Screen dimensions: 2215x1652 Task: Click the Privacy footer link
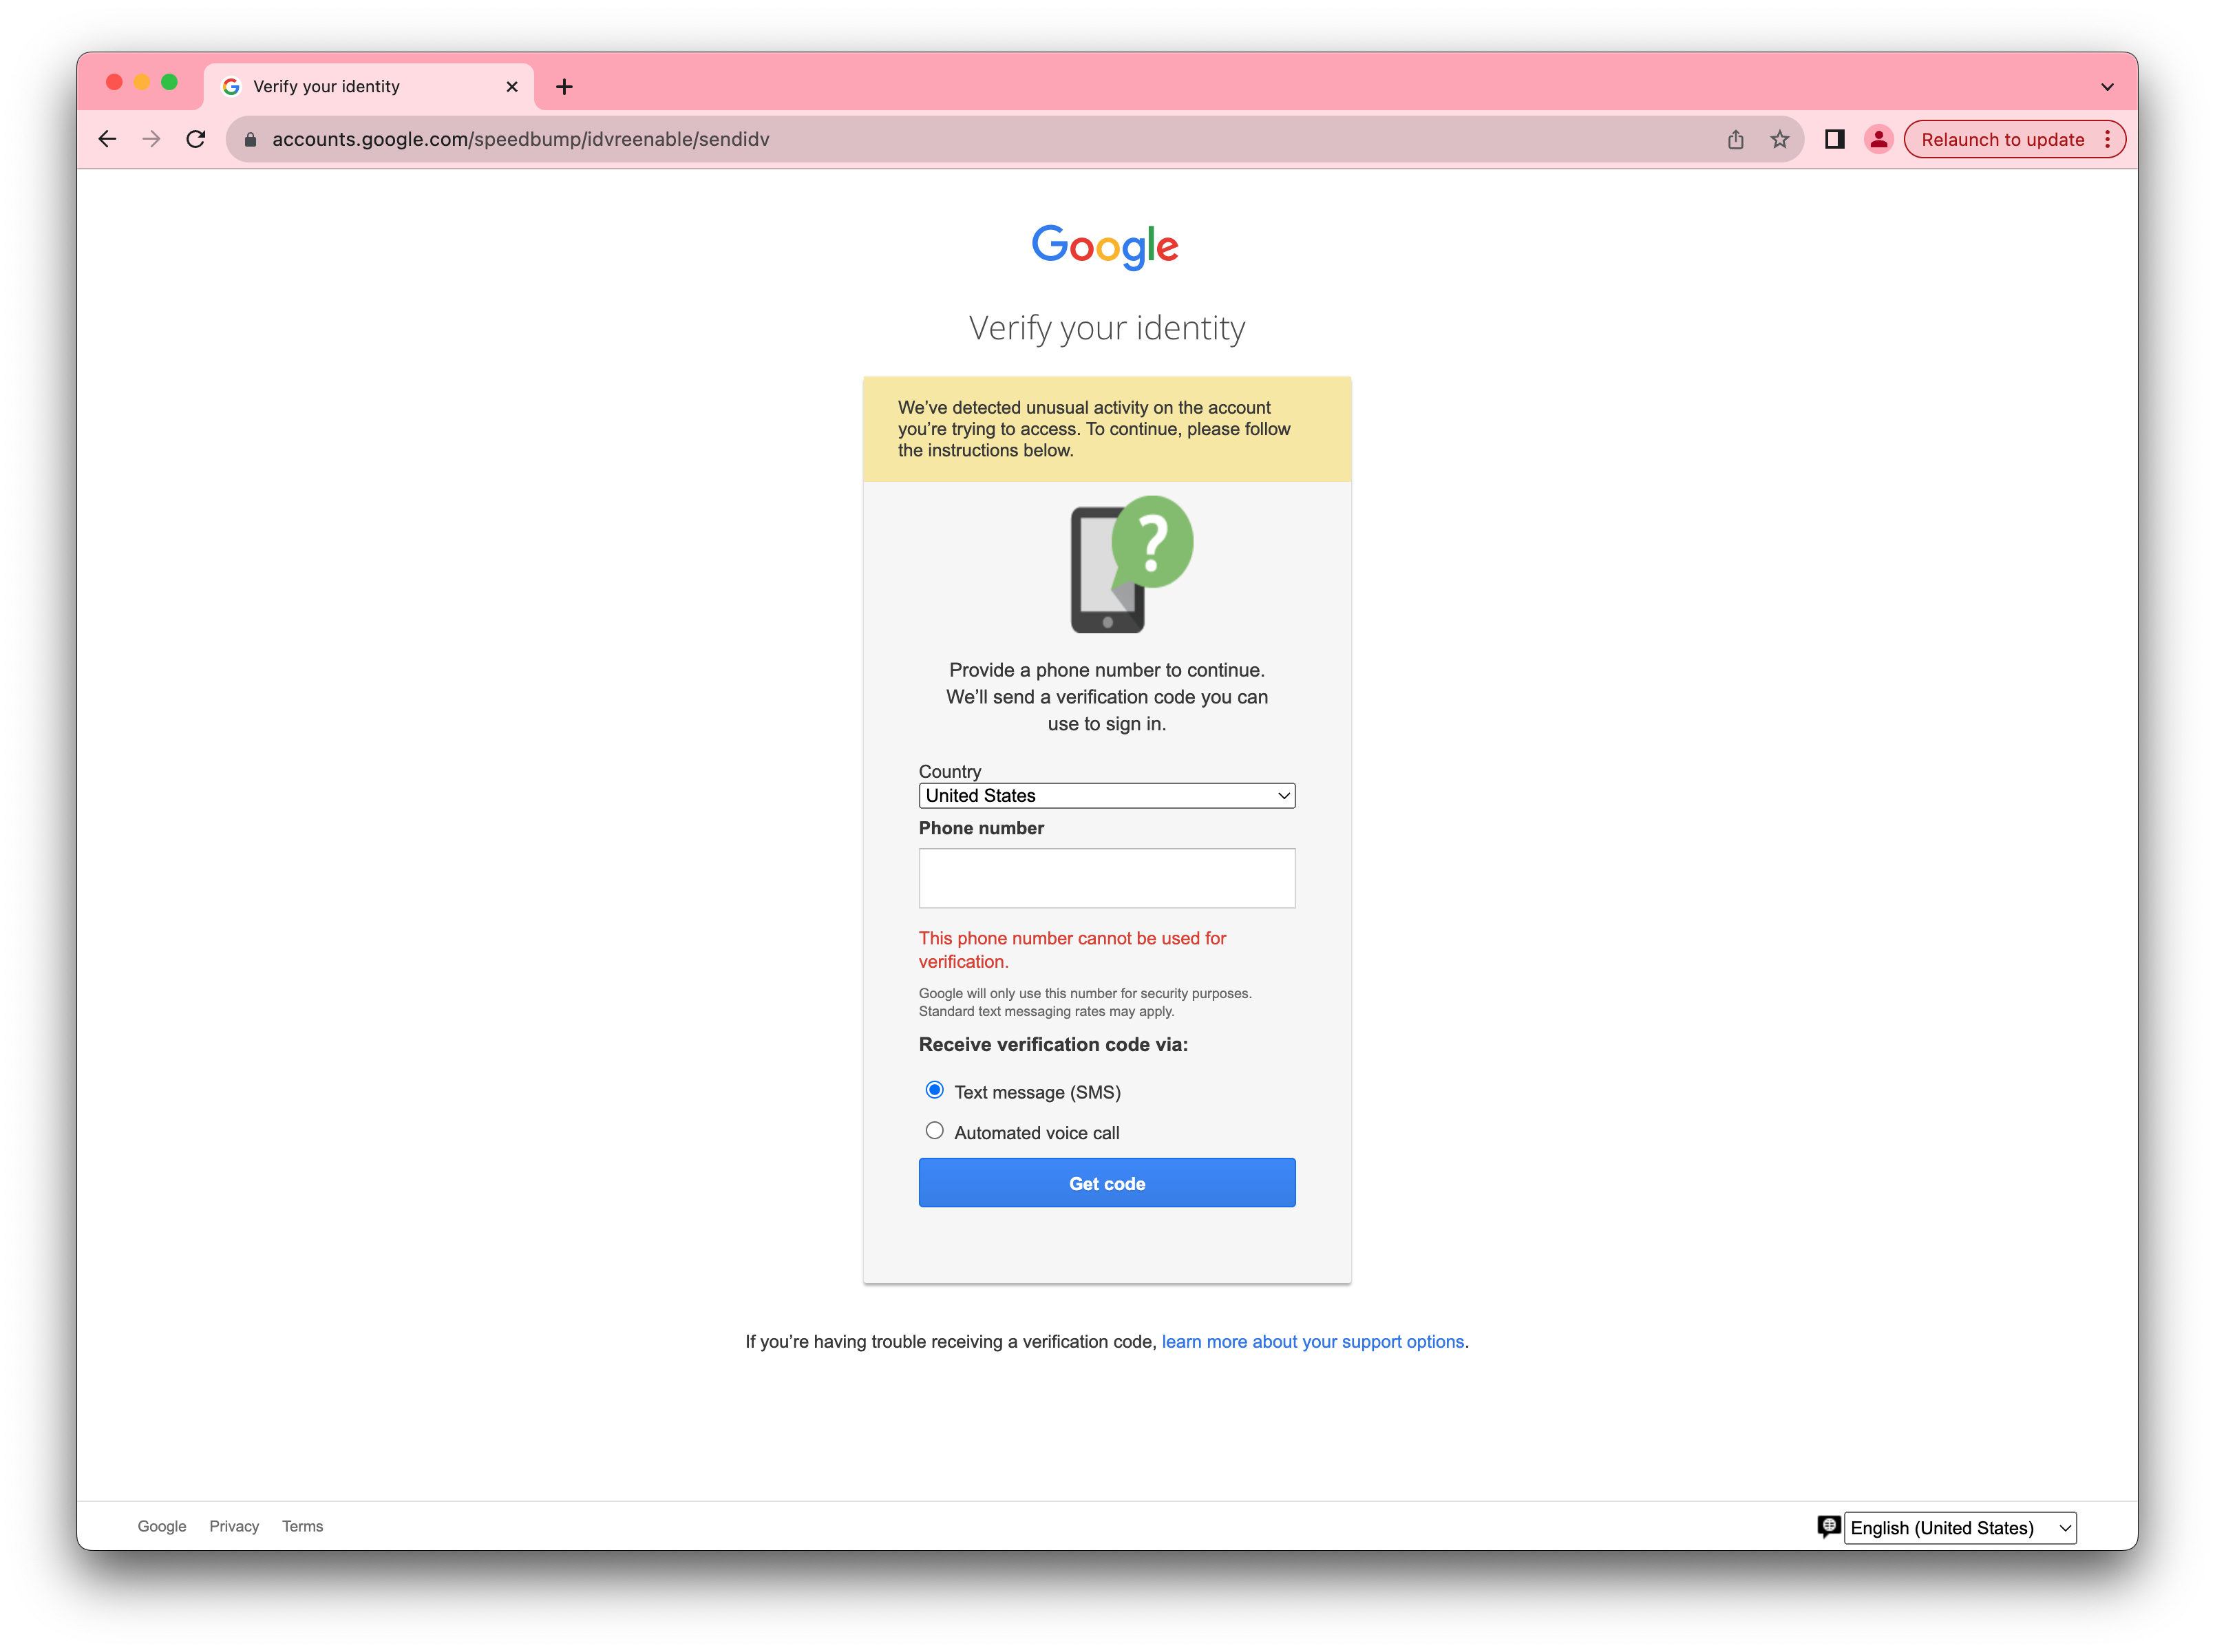[234, 1525]
